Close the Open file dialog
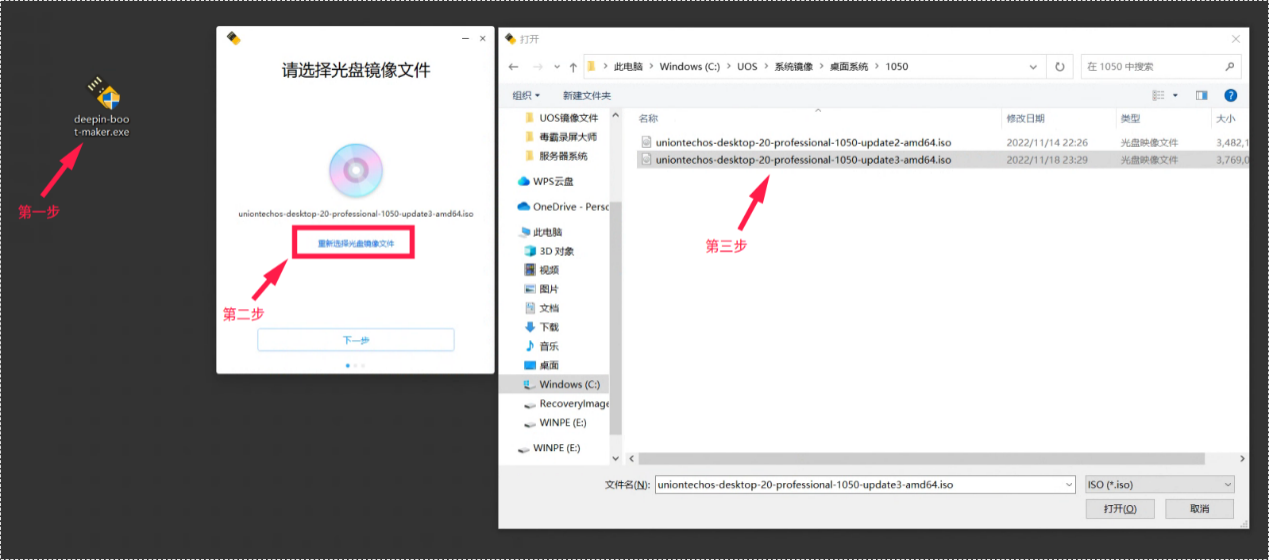The height and width of the screenshot is (560, 1269). click(x=1237, y=38)
